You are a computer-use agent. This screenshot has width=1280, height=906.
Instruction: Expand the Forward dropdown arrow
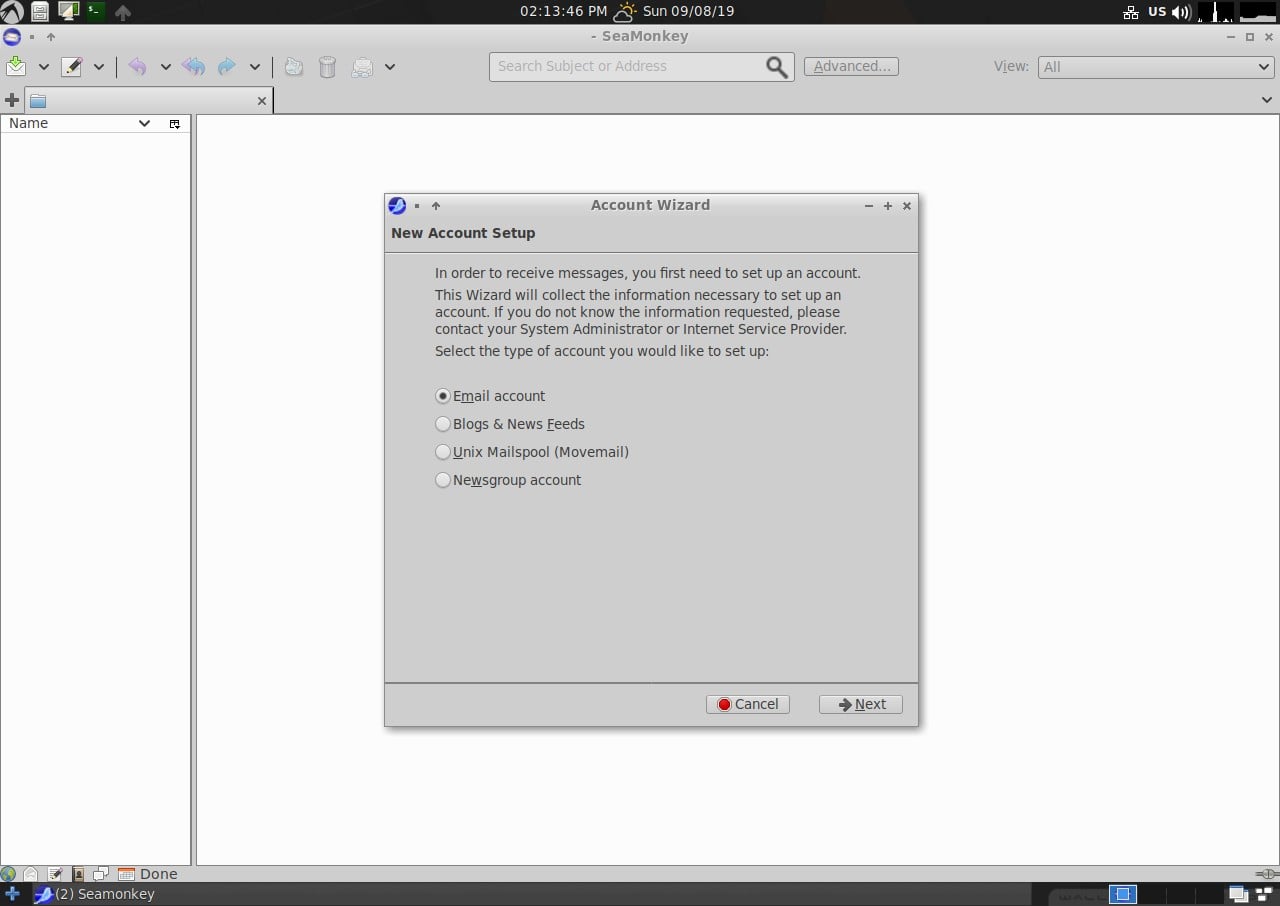point(255,67)
